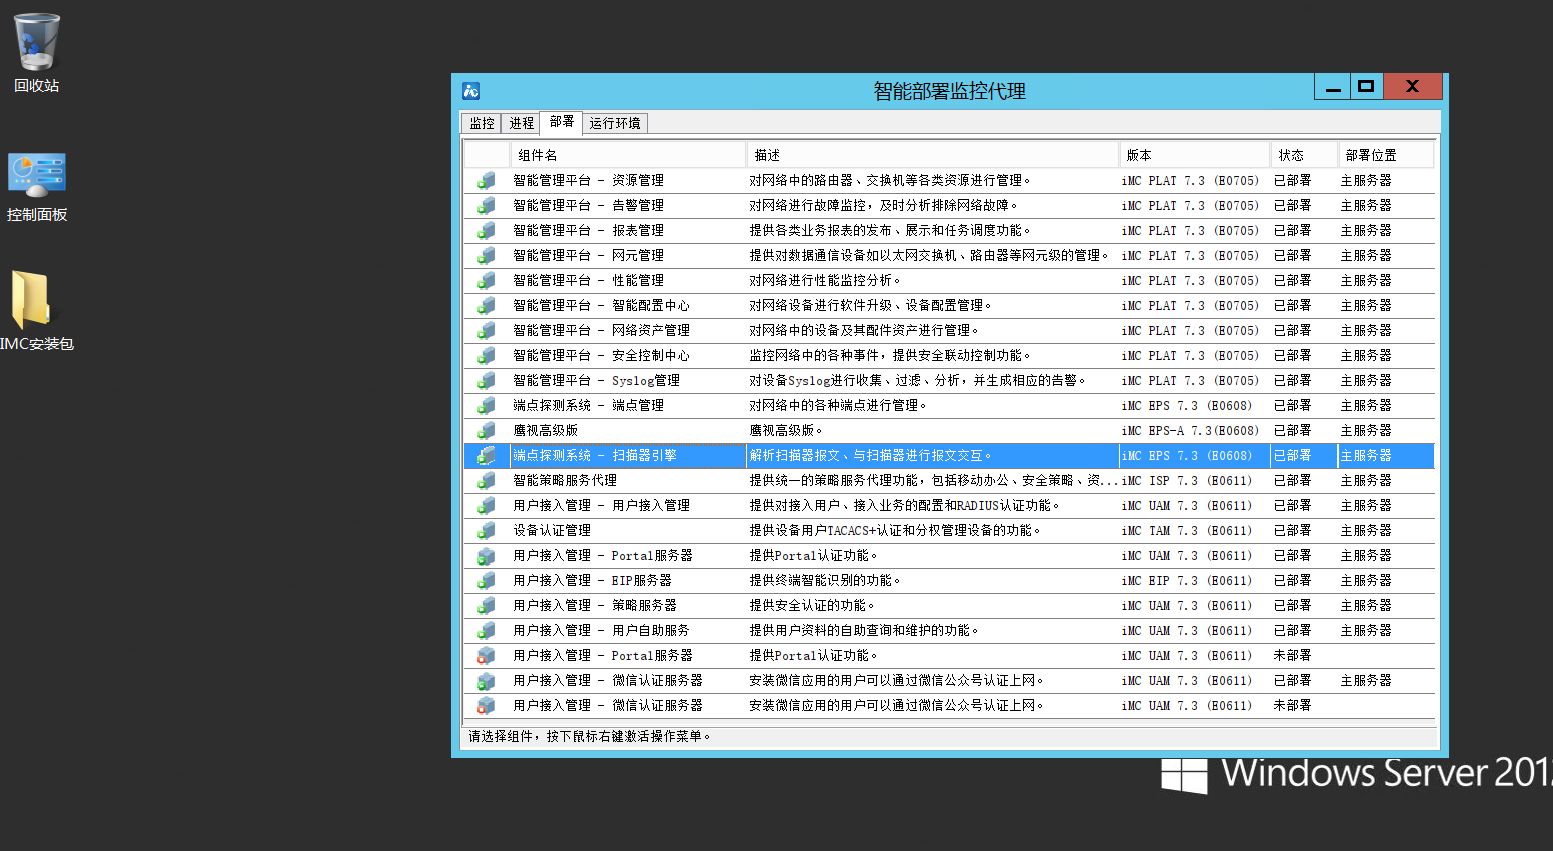Select the icon of EIP服务器 row
The width and height of the screenshot is (1553, 851).
coord(486,581)
